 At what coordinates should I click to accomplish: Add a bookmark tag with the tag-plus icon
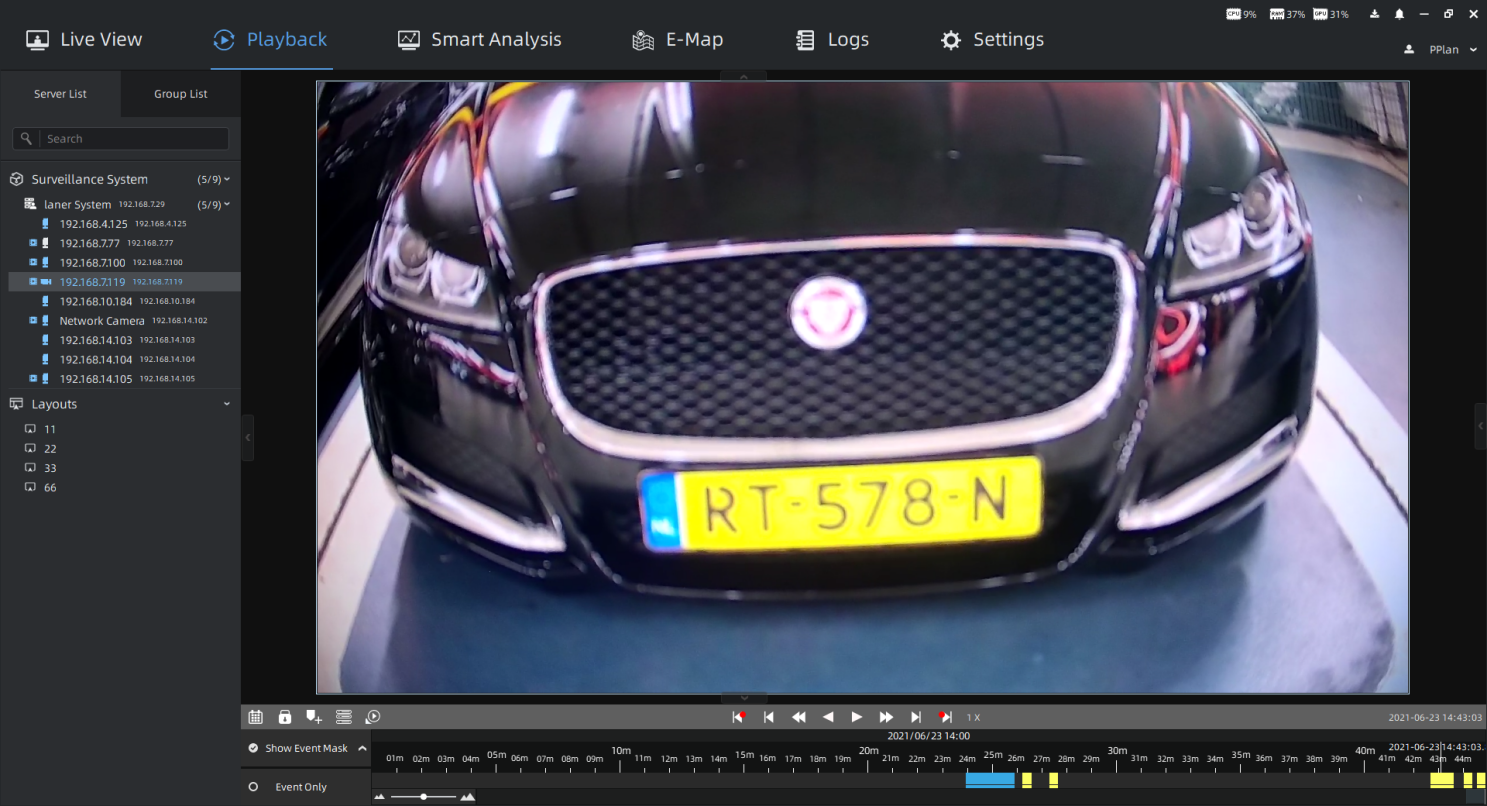314,717
